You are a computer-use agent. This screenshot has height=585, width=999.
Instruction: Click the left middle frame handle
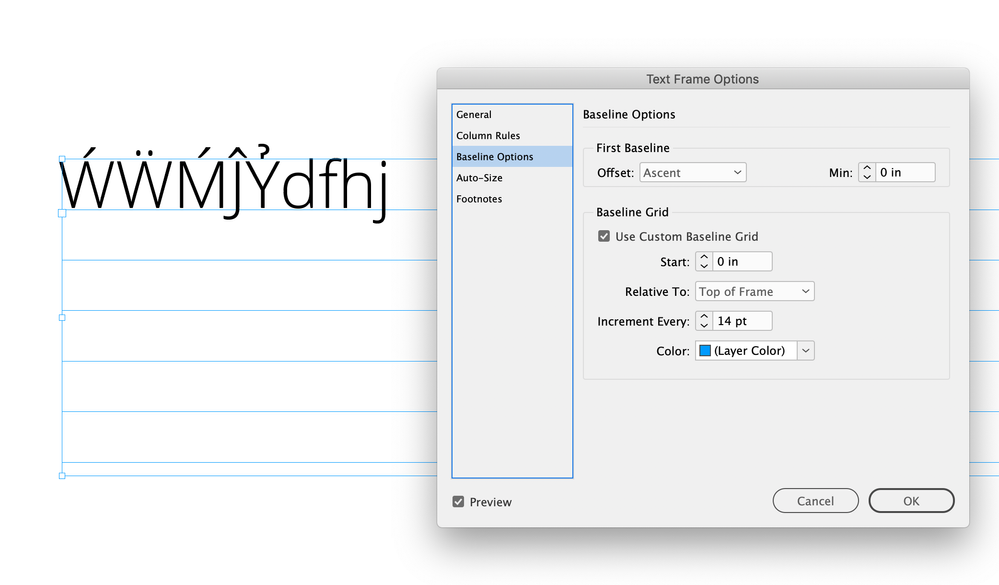tap(62, 317)
